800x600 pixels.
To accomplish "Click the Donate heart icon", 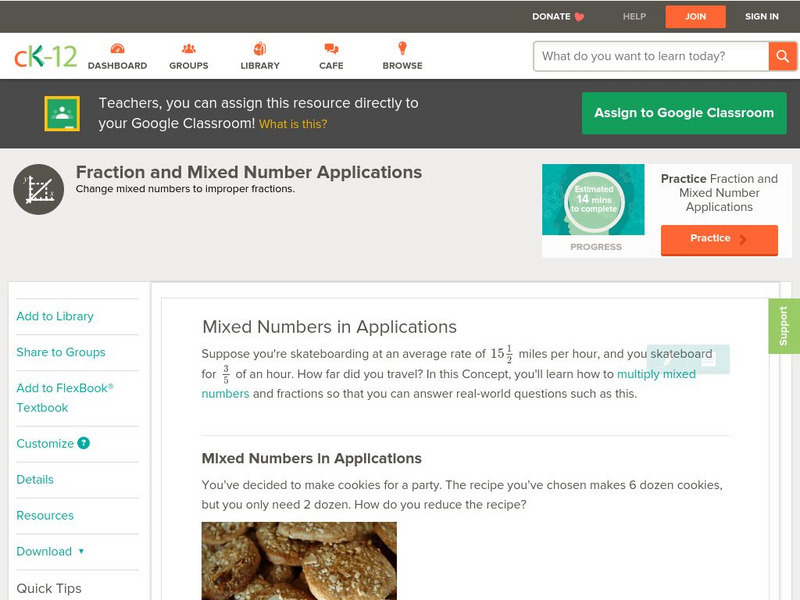I will coord(579,17).
